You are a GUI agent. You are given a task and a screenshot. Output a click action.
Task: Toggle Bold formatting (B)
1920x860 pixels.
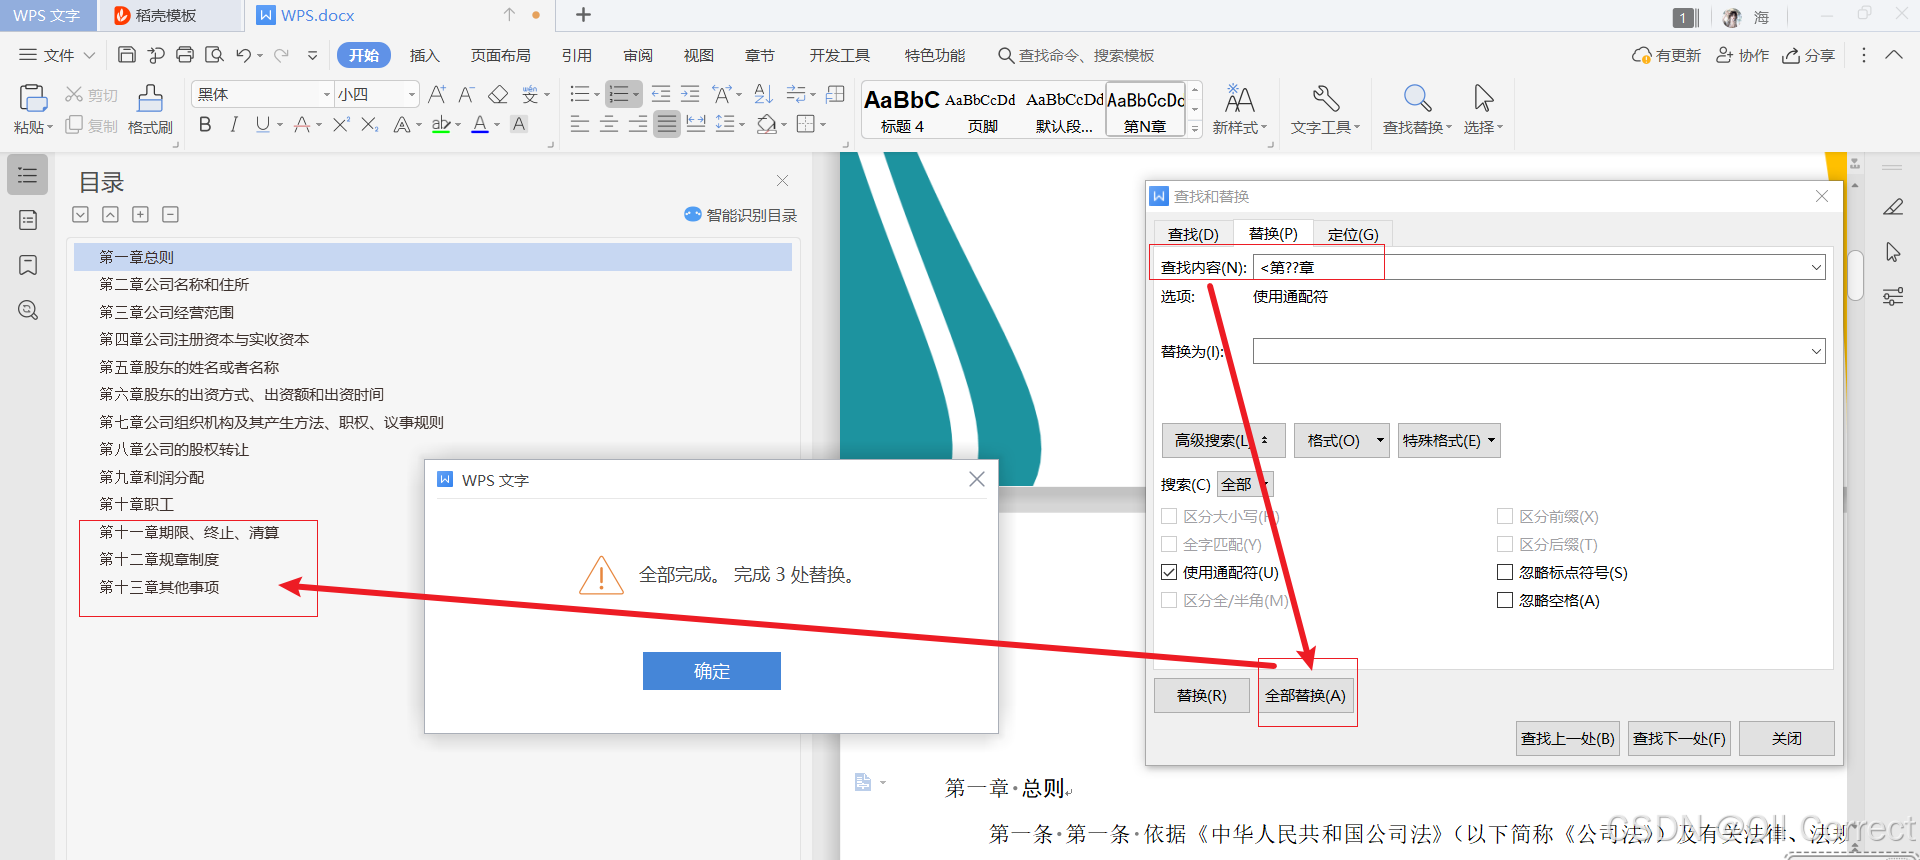[x=205, y=124]
